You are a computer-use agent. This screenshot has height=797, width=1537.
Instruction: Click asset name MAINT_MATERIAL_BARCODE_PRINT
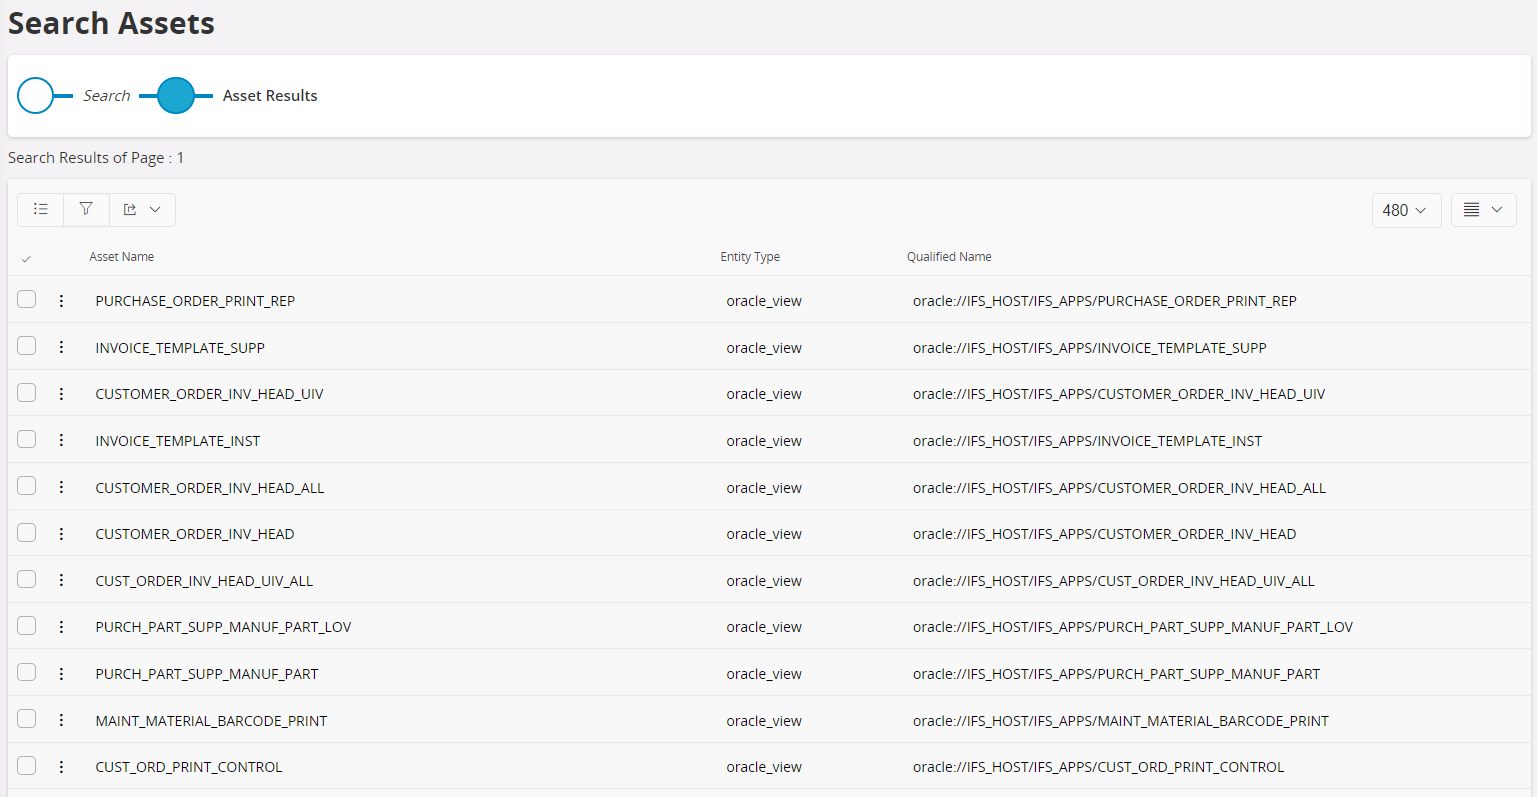pos(211,721)
